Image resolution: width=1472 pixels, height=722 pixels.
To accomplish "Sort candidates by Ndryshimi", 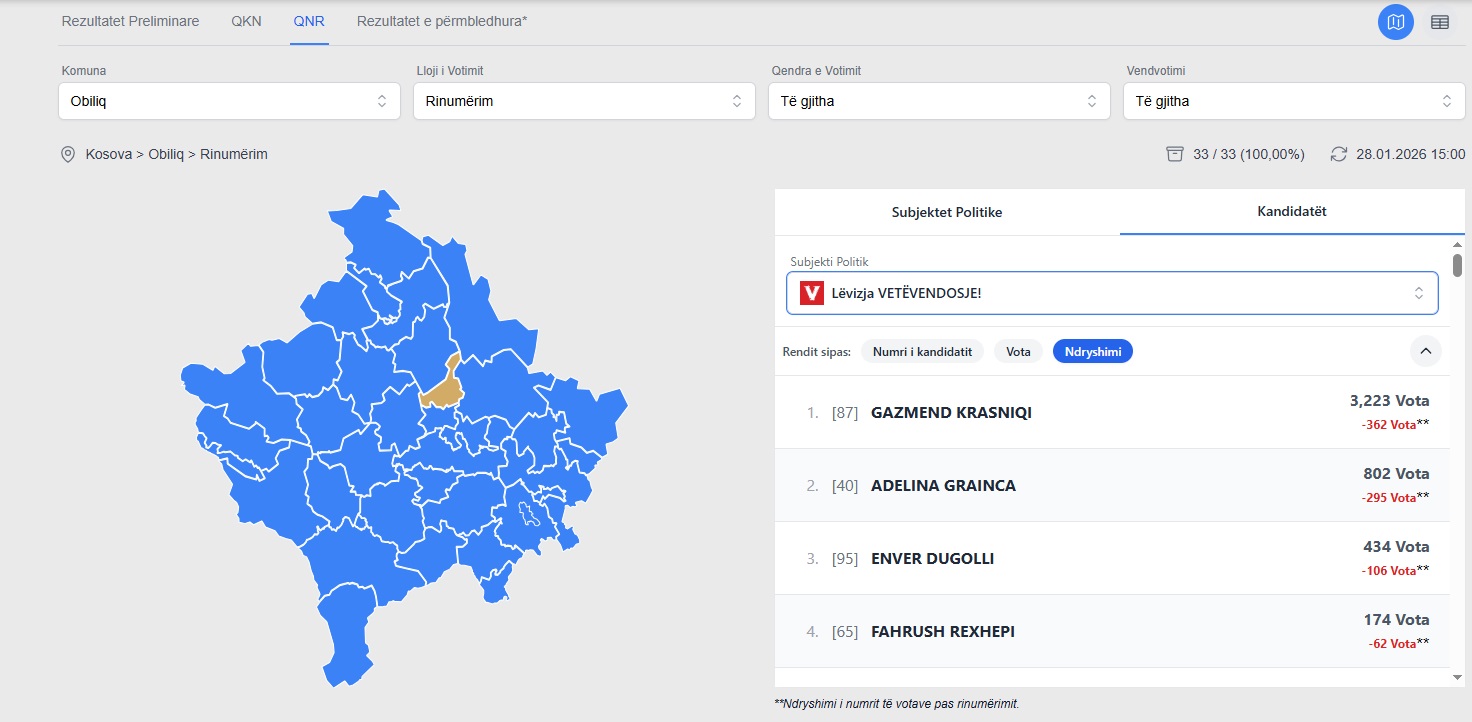I will [x=1092, y=351].
